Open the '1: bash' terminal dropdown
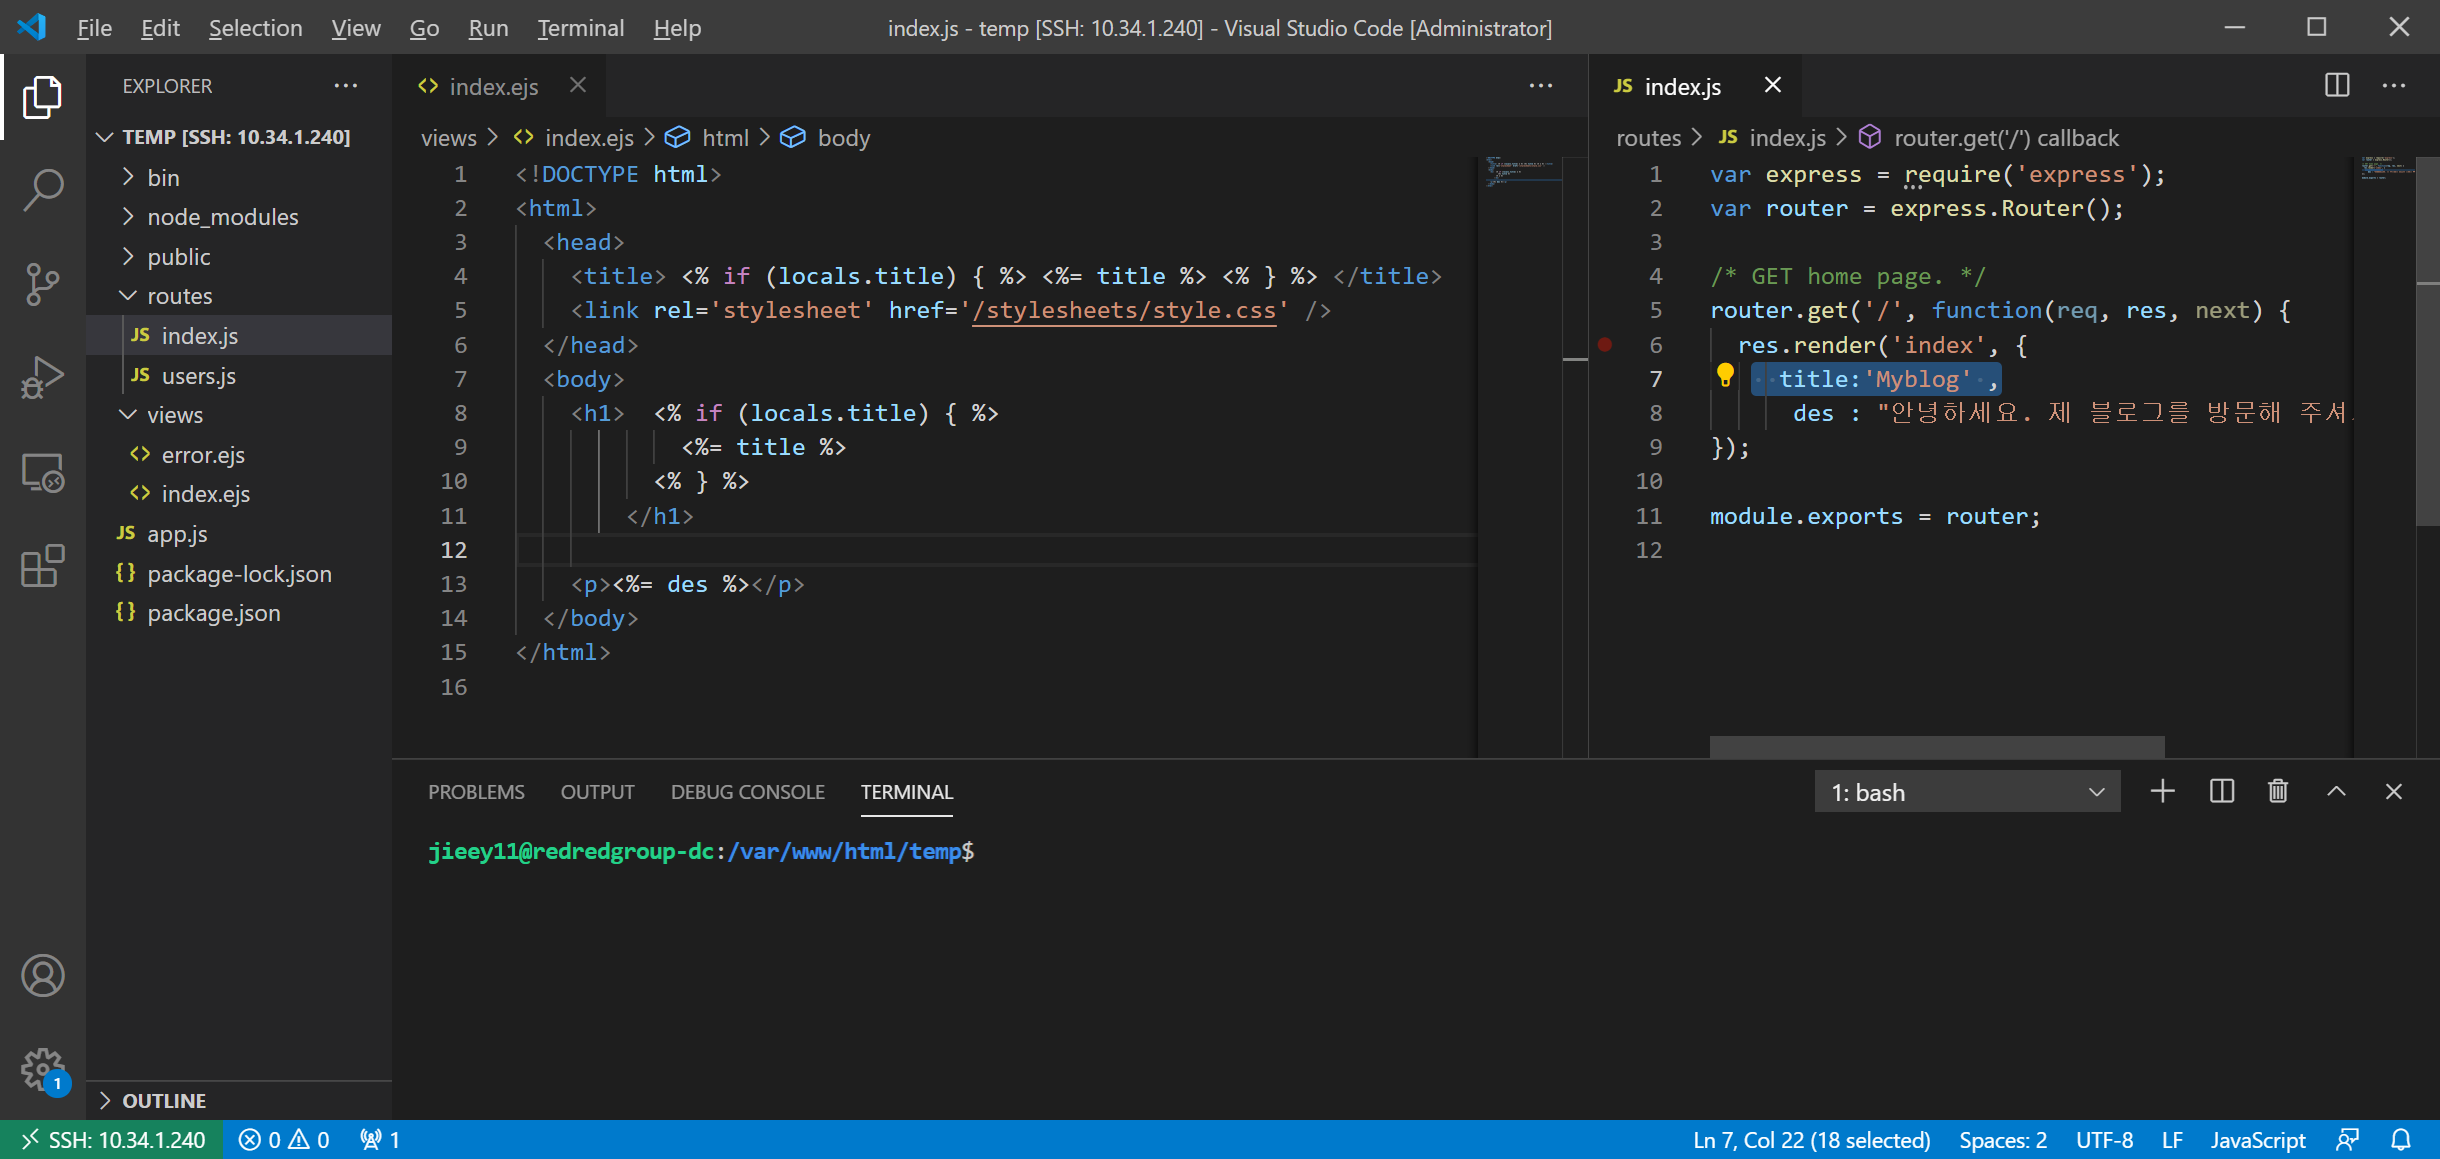Screen dimensions: 2440x1159 click(1967, 792)
